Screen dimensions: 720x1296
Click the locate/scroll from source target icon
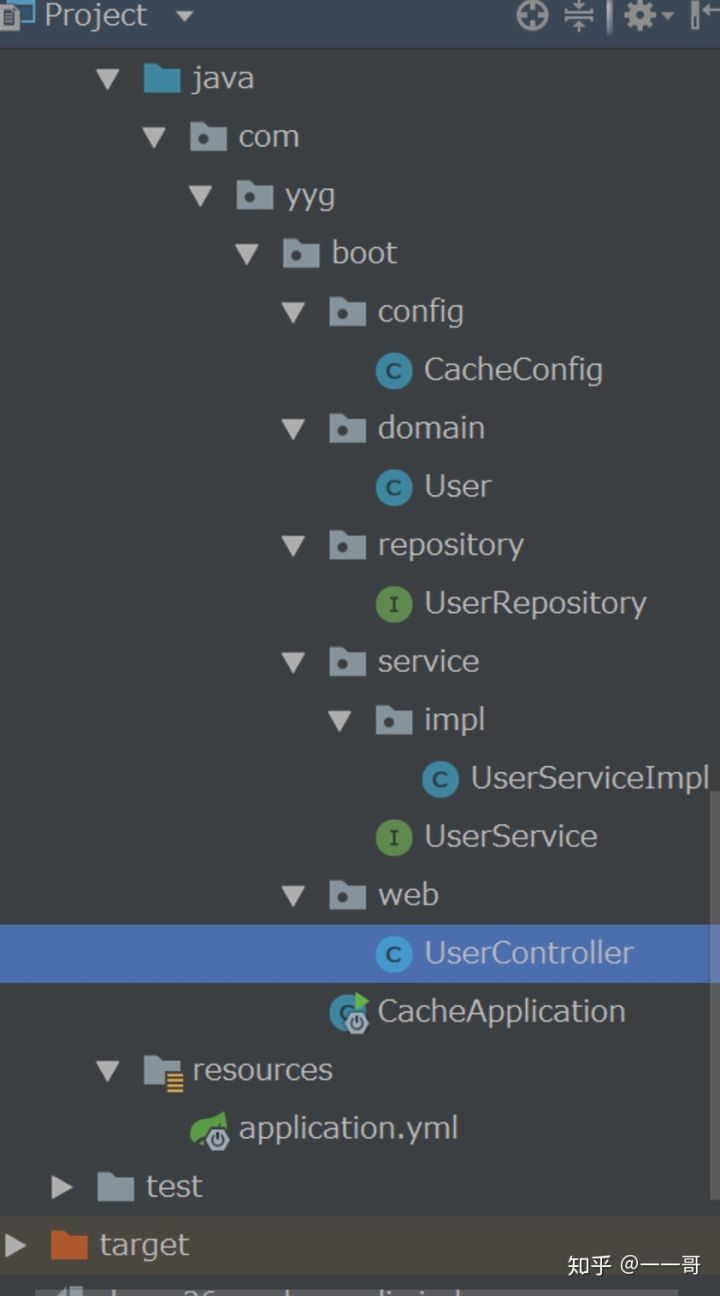(x=532, y=15)
